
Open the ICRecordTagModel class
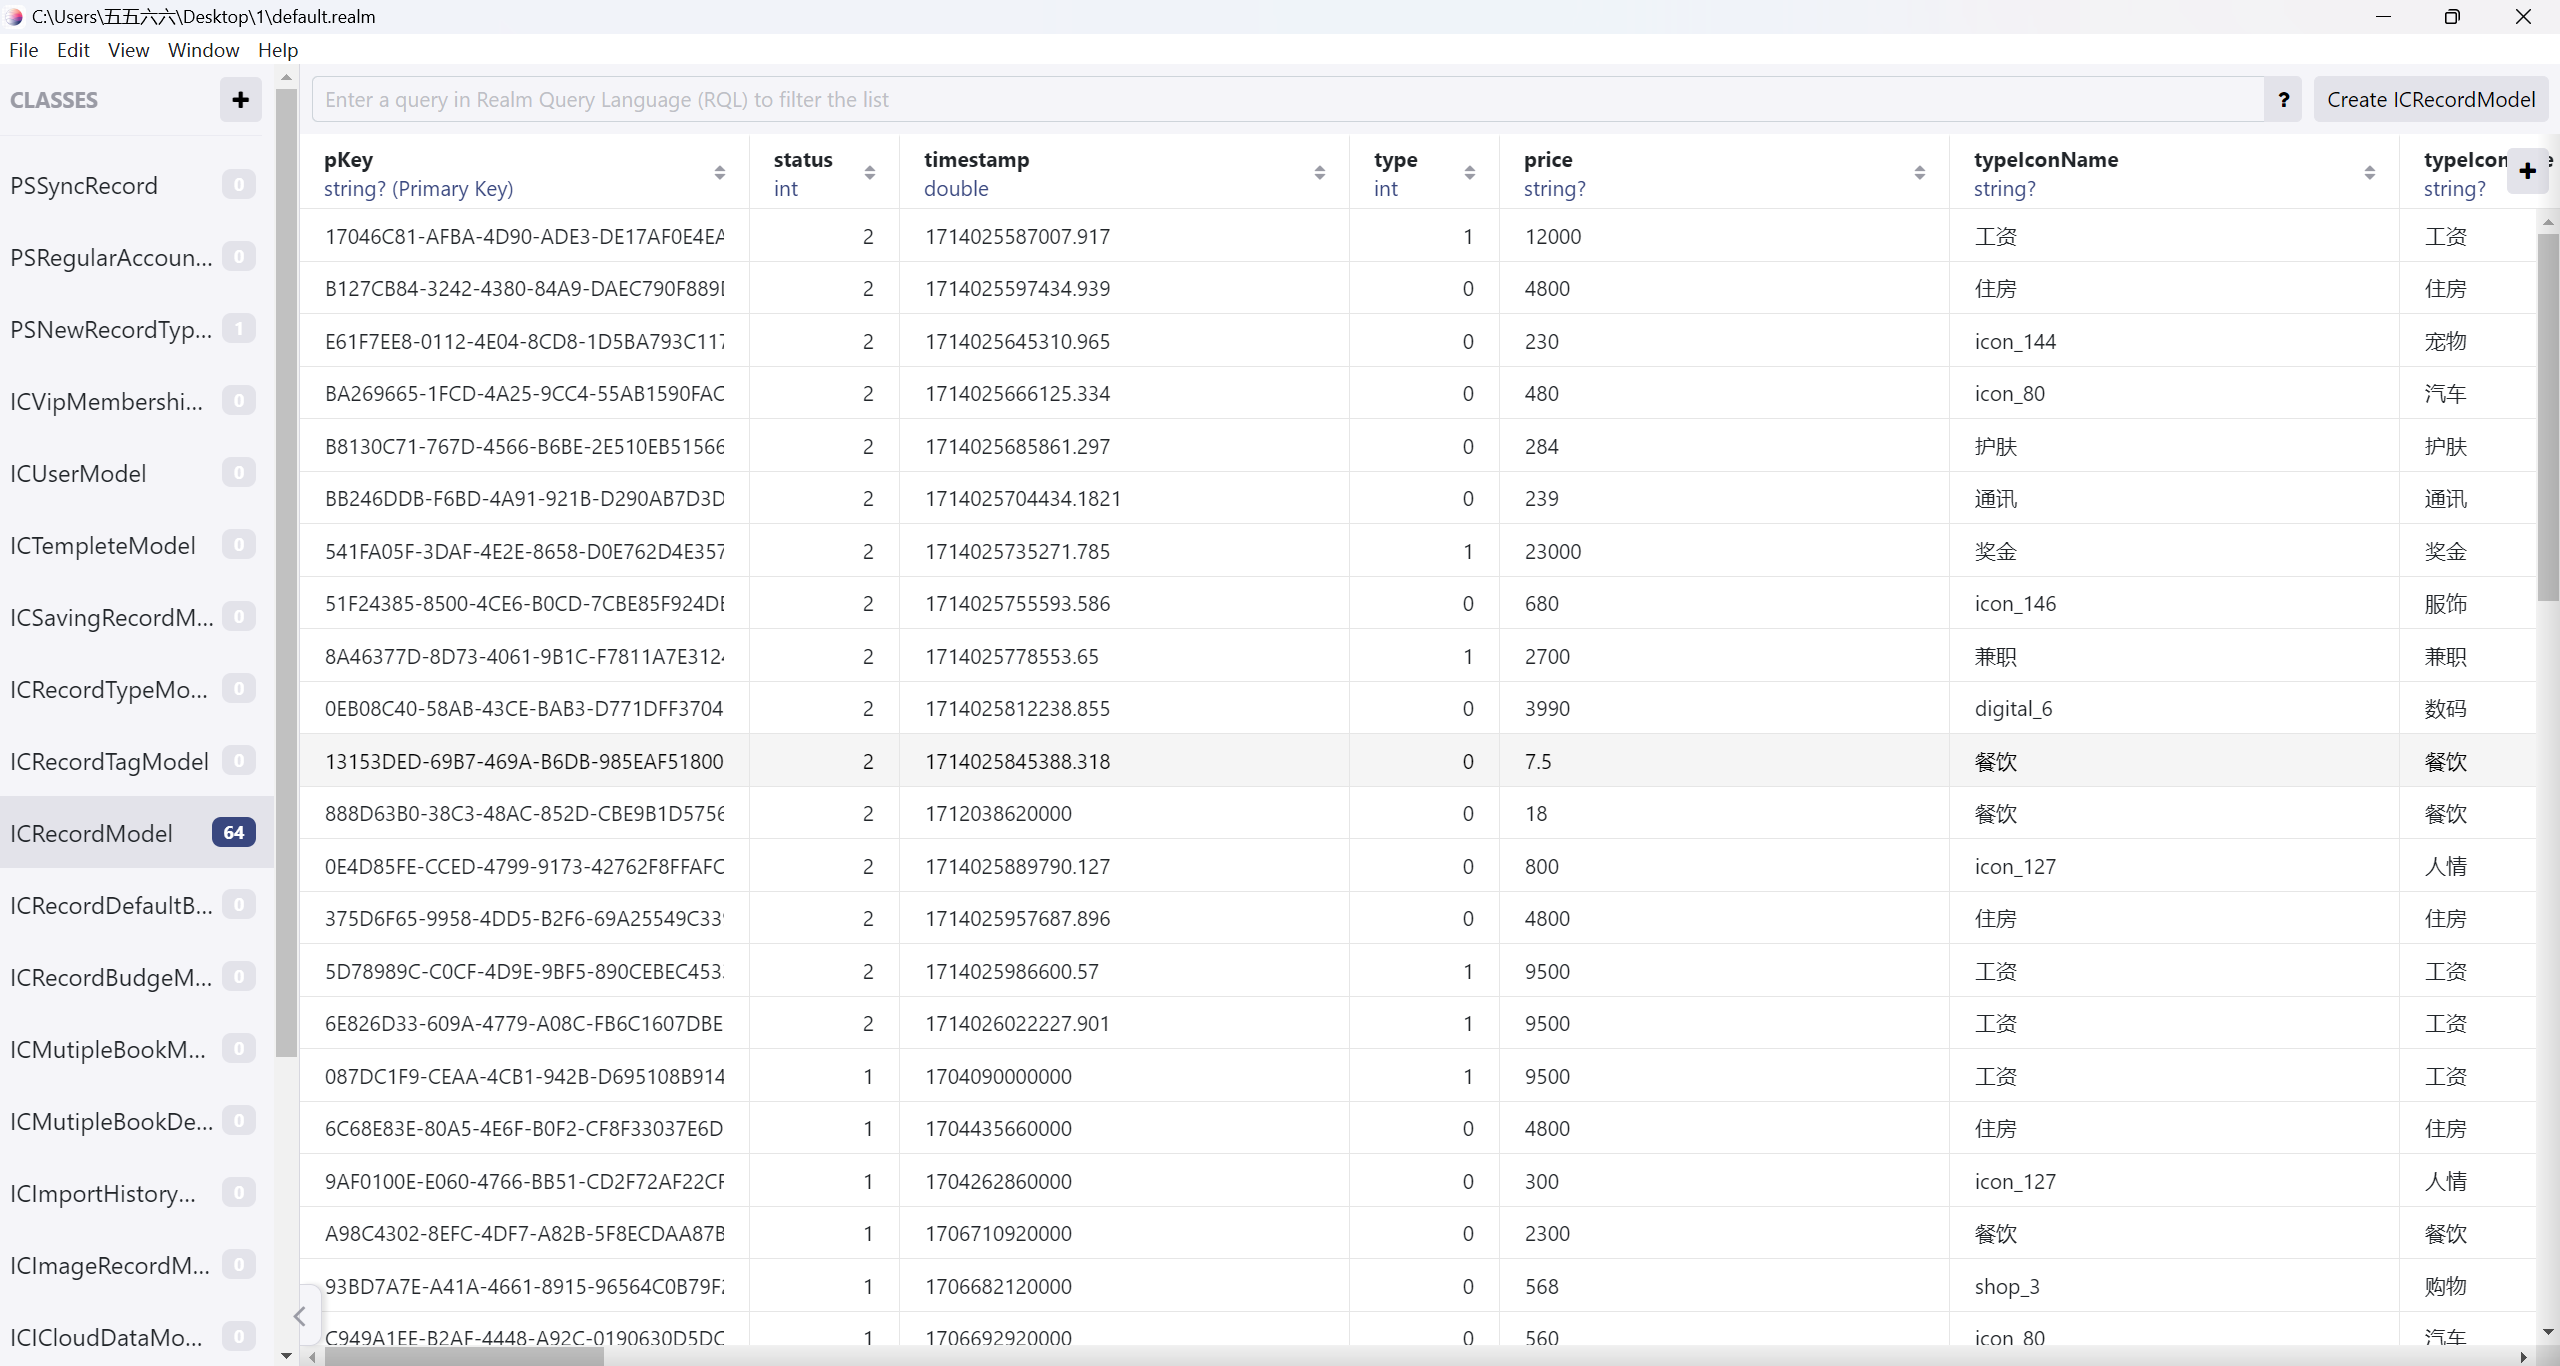click(109, 762)
